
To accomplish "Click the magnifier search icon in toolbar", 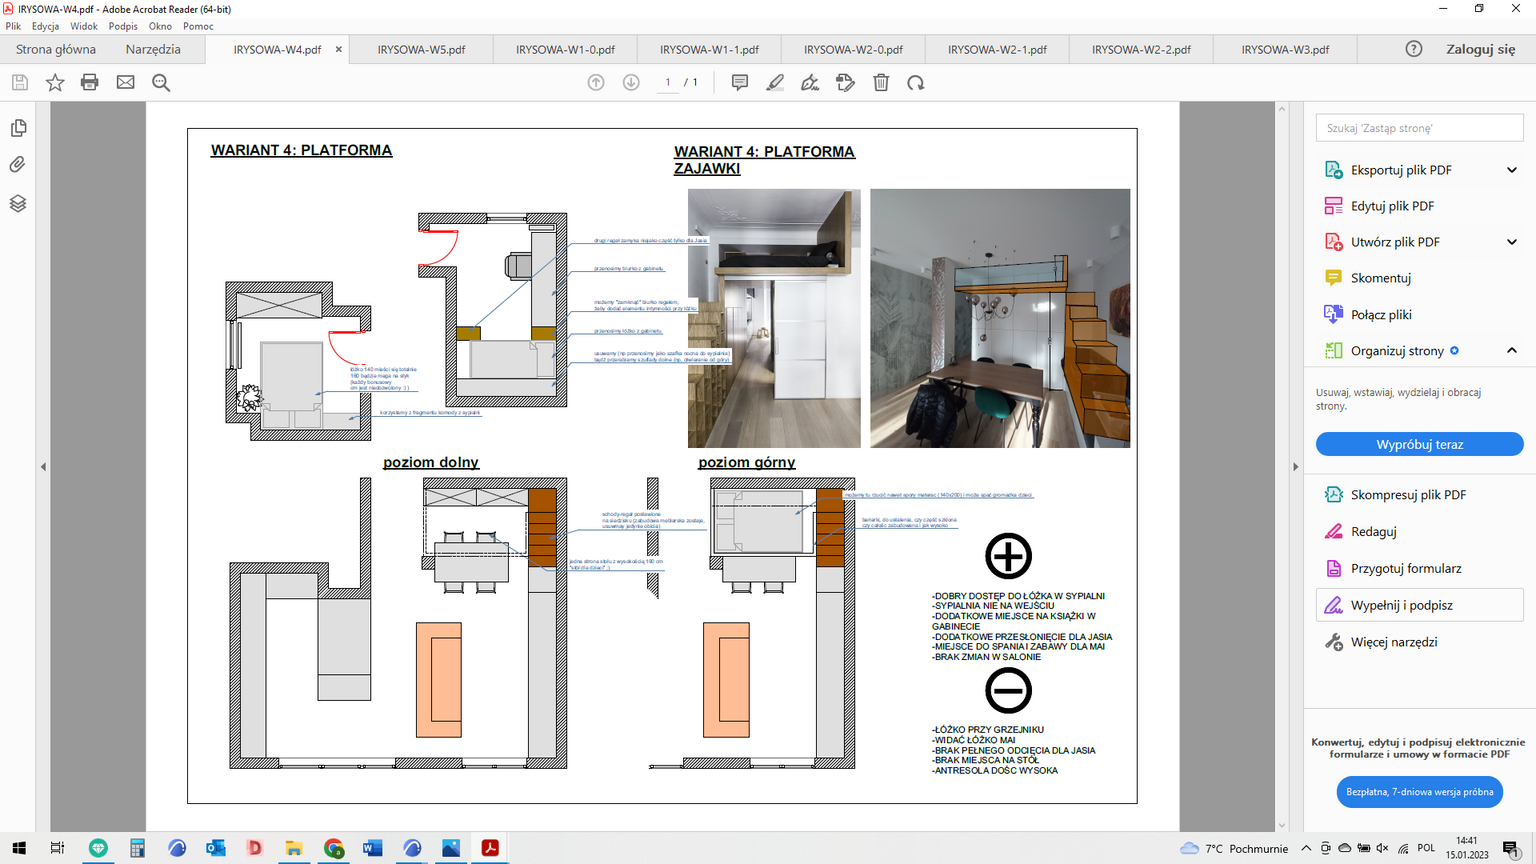I will (x=161, y=83).
